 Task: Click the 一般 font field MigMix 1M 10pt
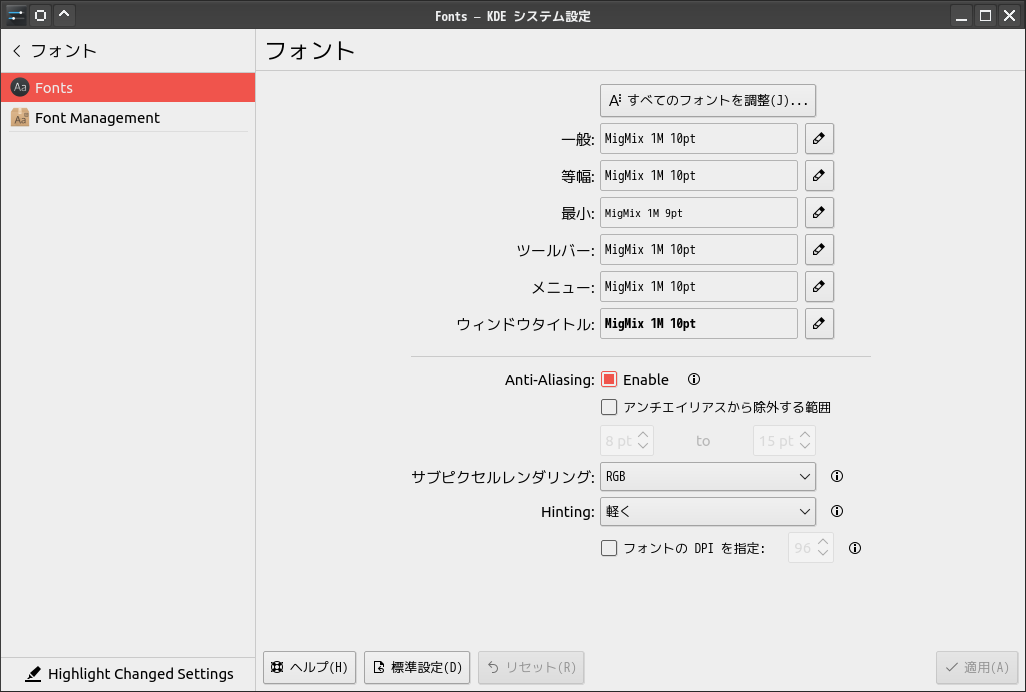click(699, 139)
